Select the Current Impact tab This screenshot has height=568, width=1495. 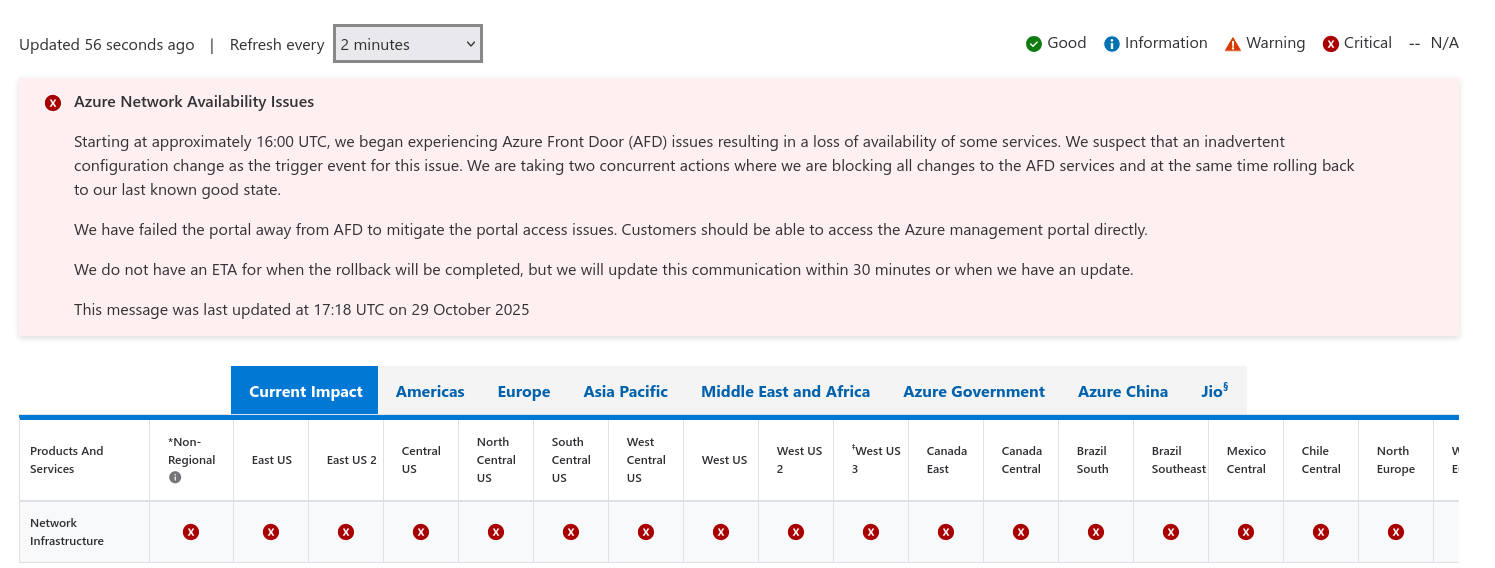(305, 391)
